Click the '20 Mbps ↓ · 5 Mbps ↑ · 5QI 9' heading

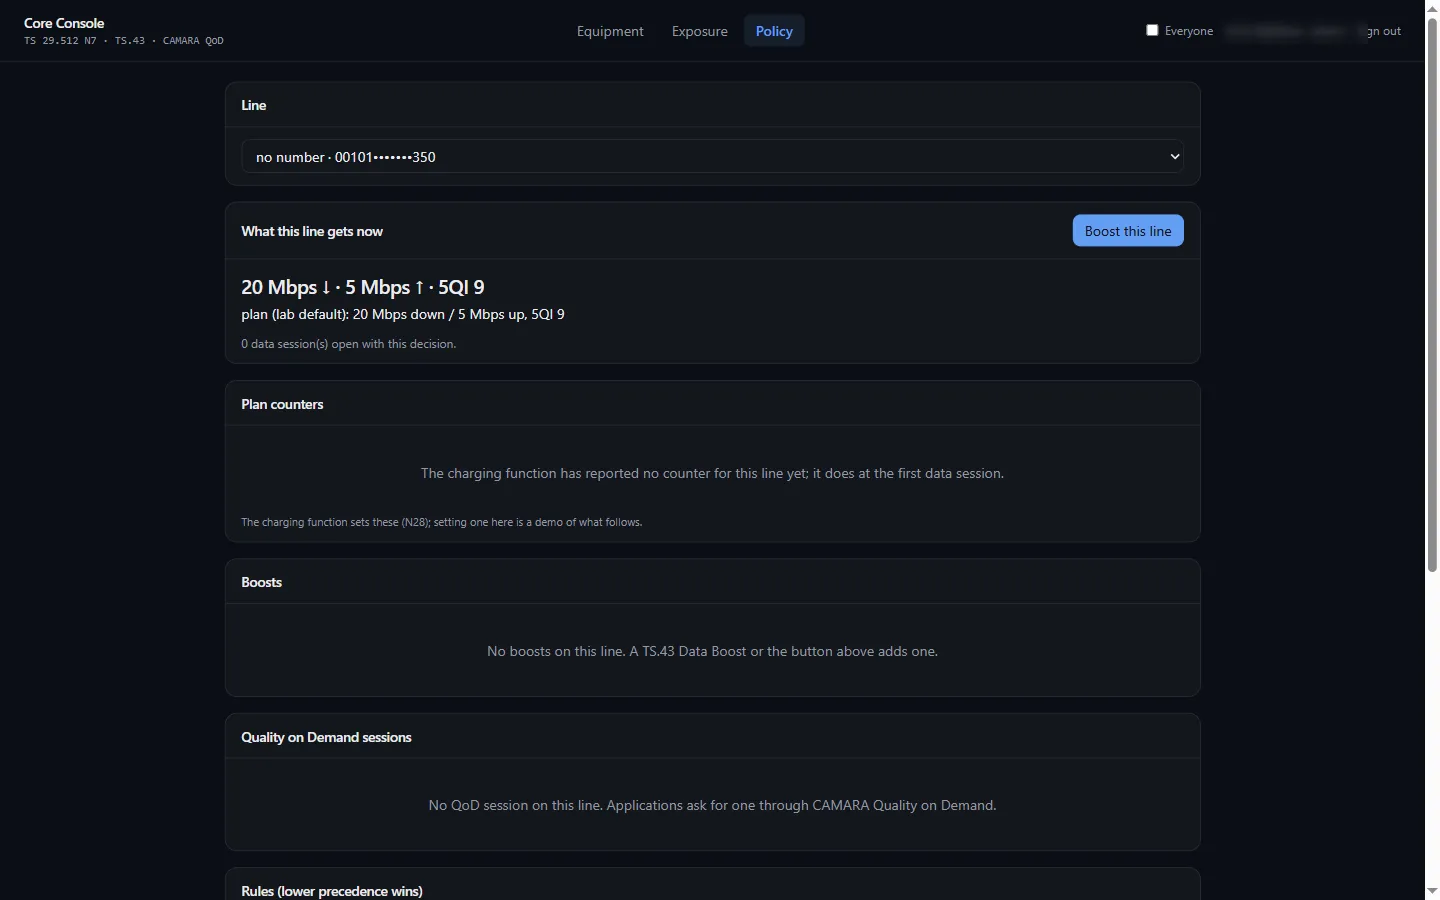click(363, 287)
